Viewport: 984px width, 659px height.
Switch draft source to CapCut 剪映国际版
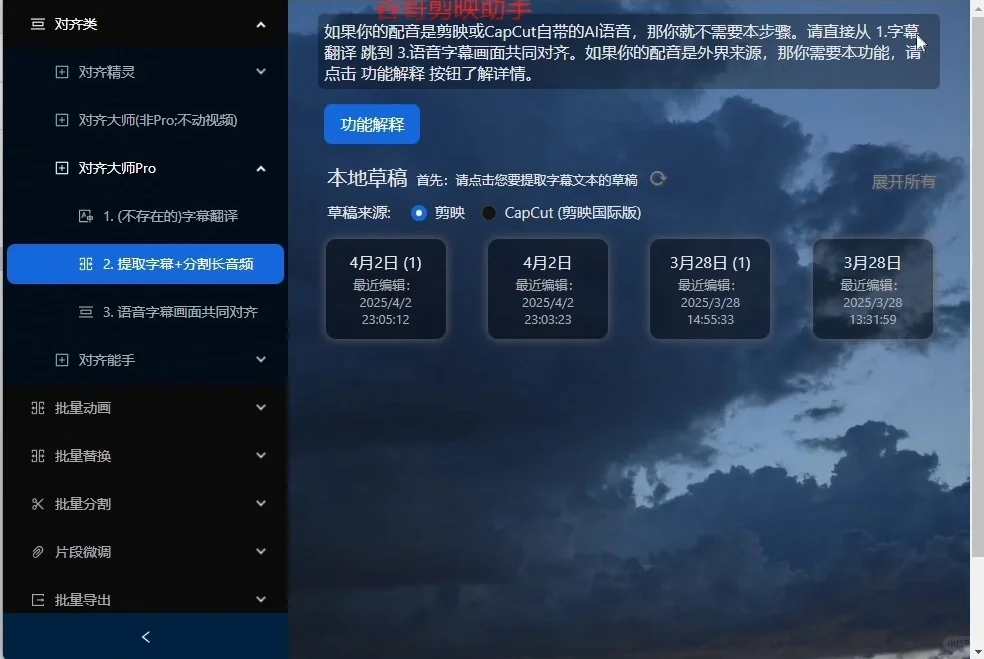(489, 212)
